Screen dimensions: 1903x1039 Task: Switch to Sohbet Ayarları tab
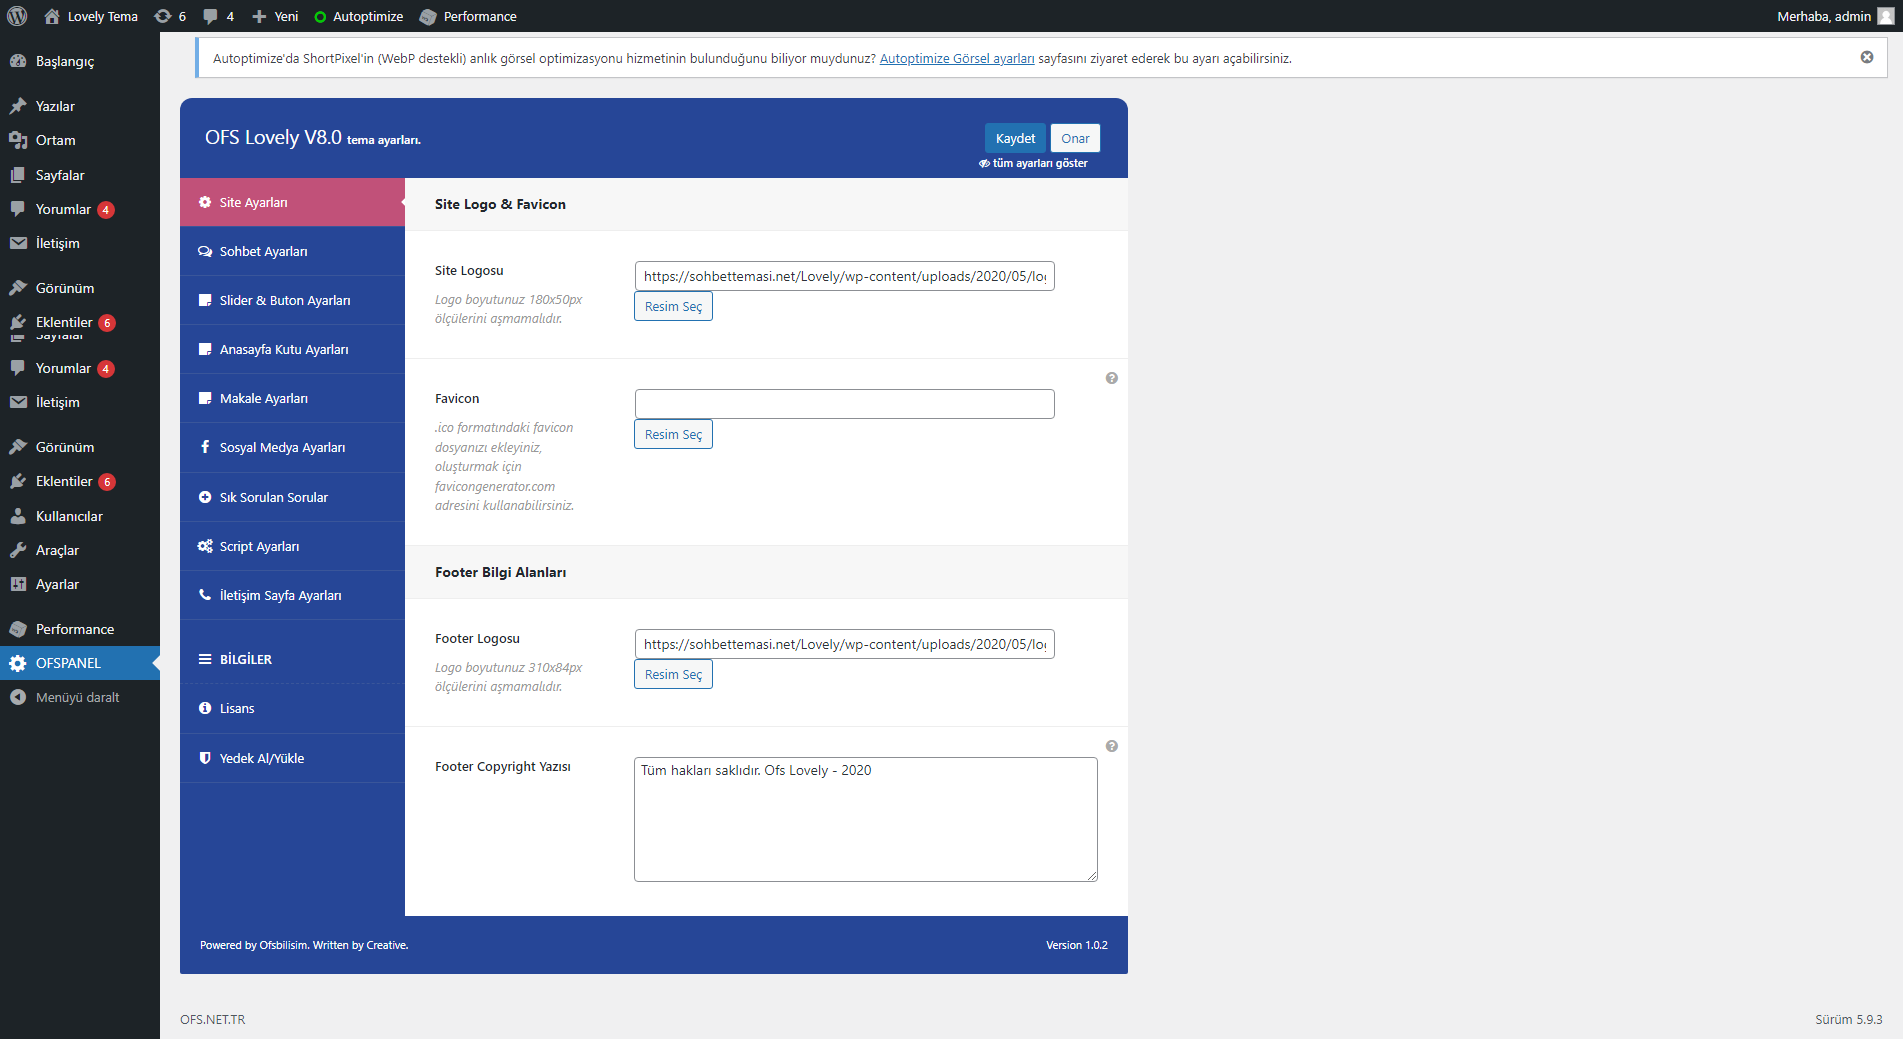(292, 251)
